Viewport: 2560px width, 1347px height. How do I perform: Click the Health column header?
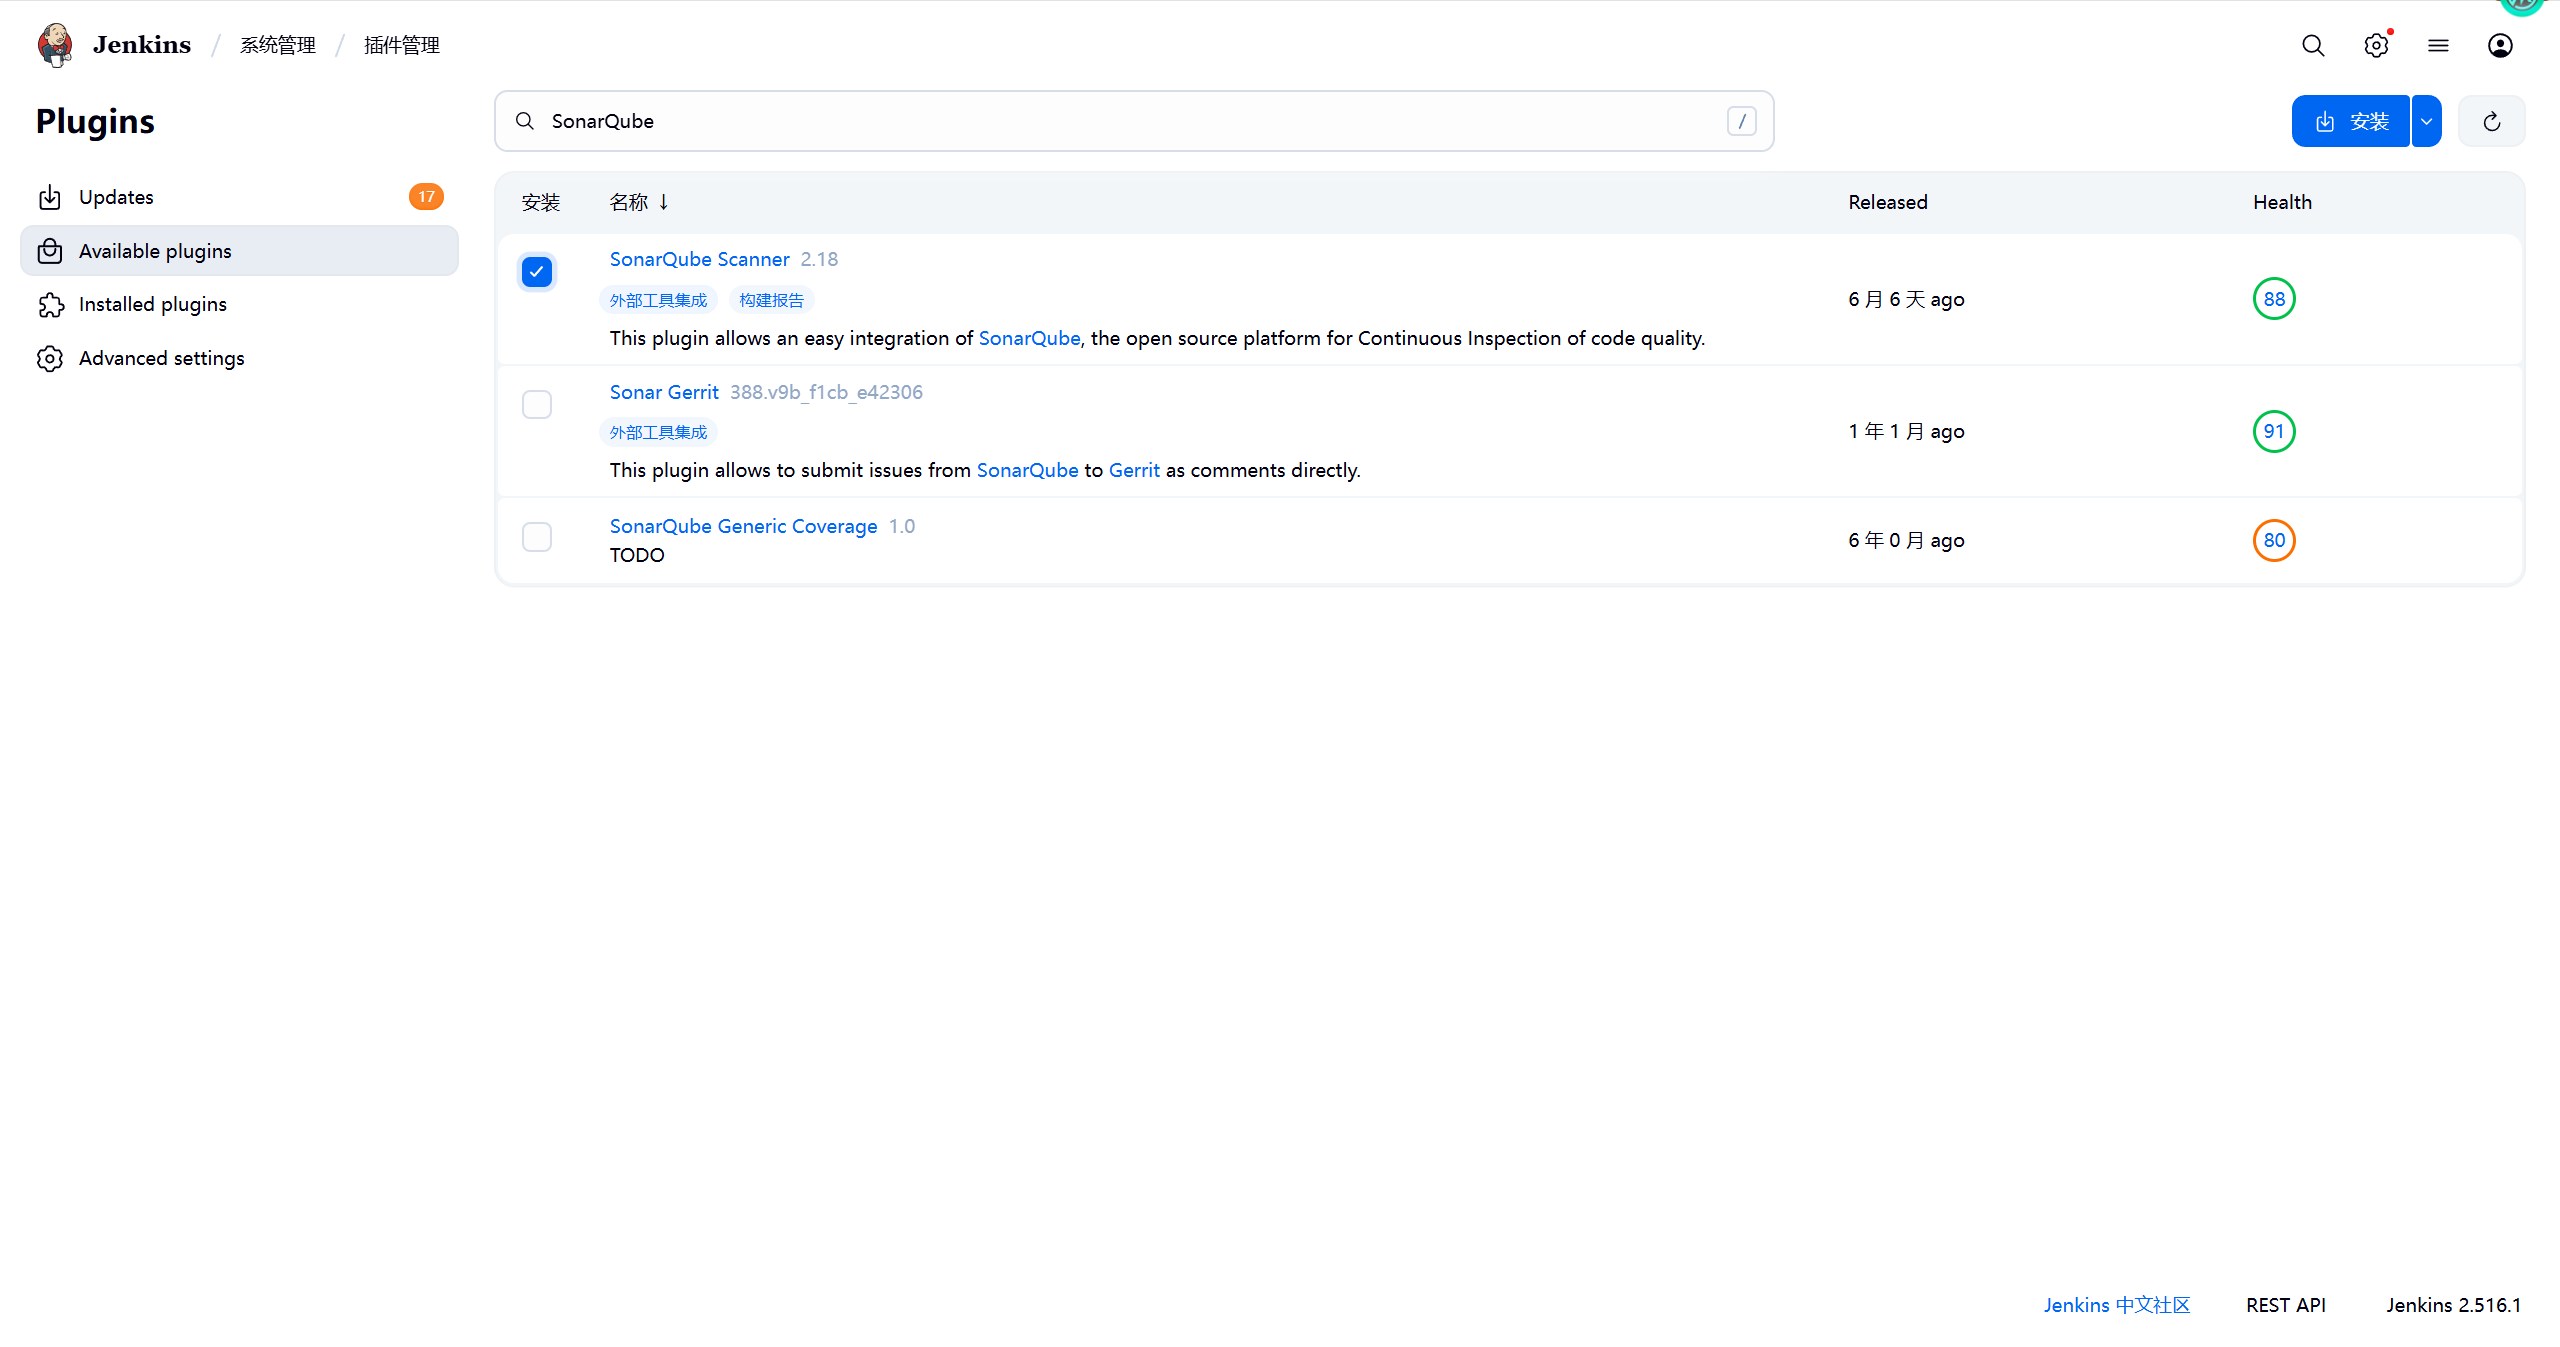(x=2282, y=202)
